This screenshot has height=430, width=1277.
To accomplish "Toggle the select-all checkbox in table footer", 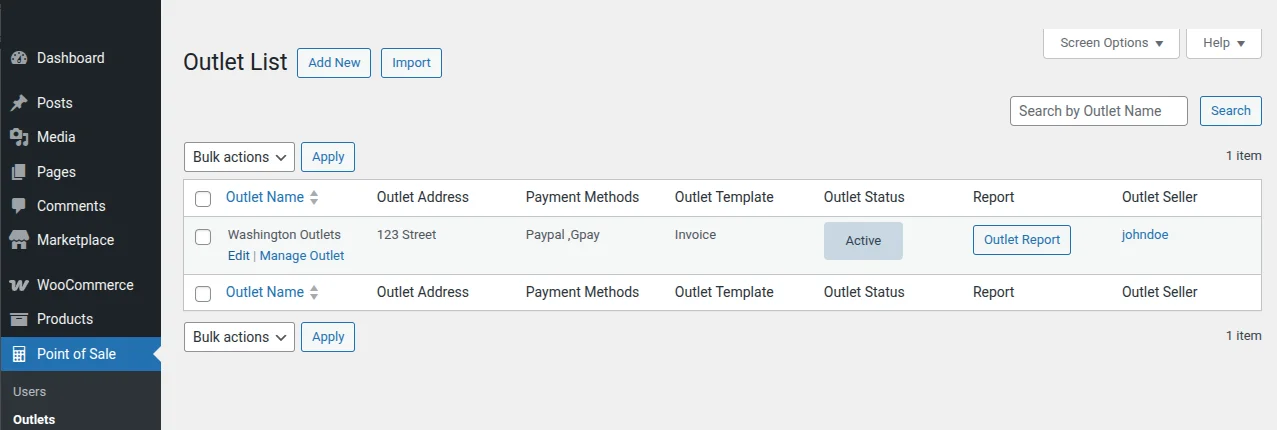I will 203,293.
